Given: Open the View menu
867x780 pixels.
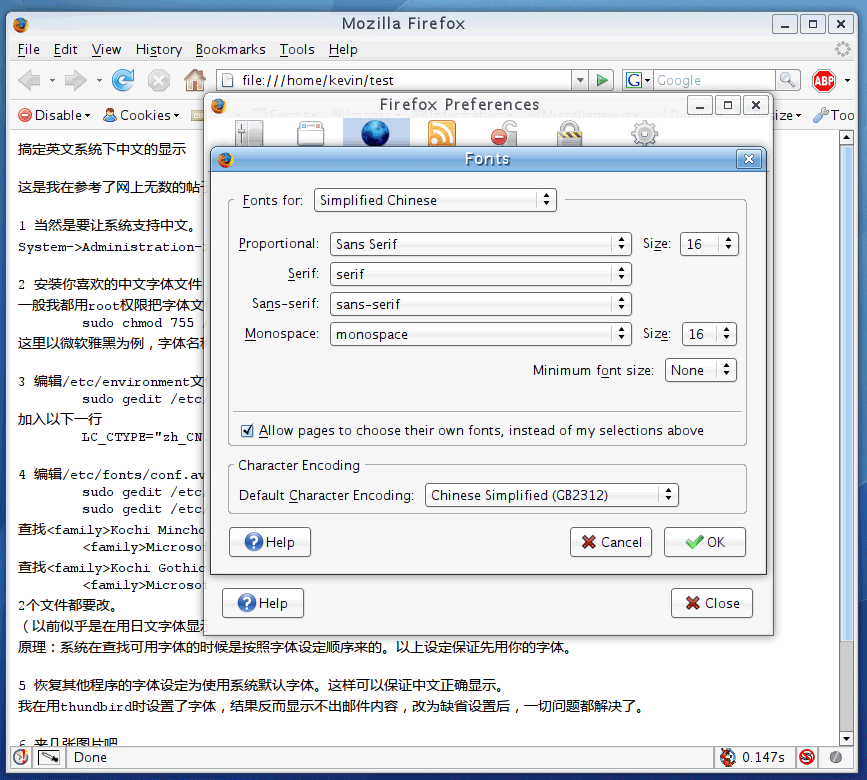Looking at the screenshot, I should (106, 50).
